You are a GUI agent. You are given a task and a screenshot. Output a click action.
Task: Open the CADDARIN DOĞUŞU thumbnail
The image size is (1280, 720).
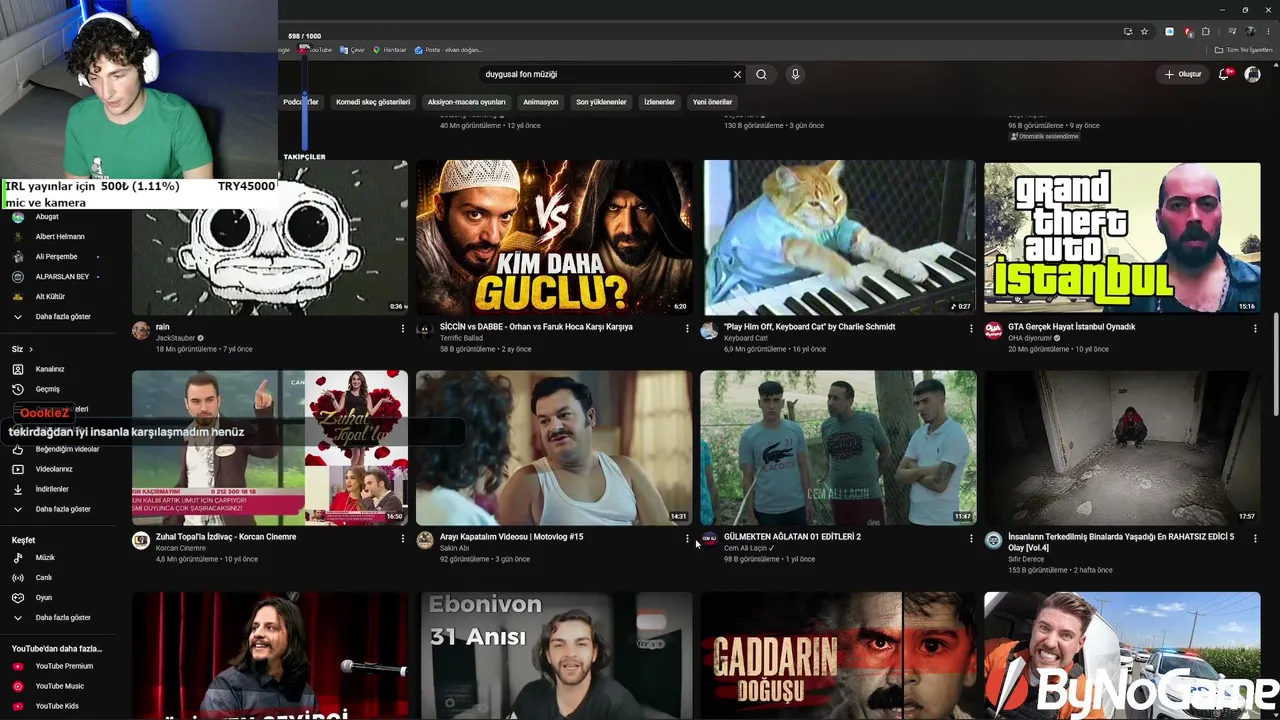click(x=838, y=655)
